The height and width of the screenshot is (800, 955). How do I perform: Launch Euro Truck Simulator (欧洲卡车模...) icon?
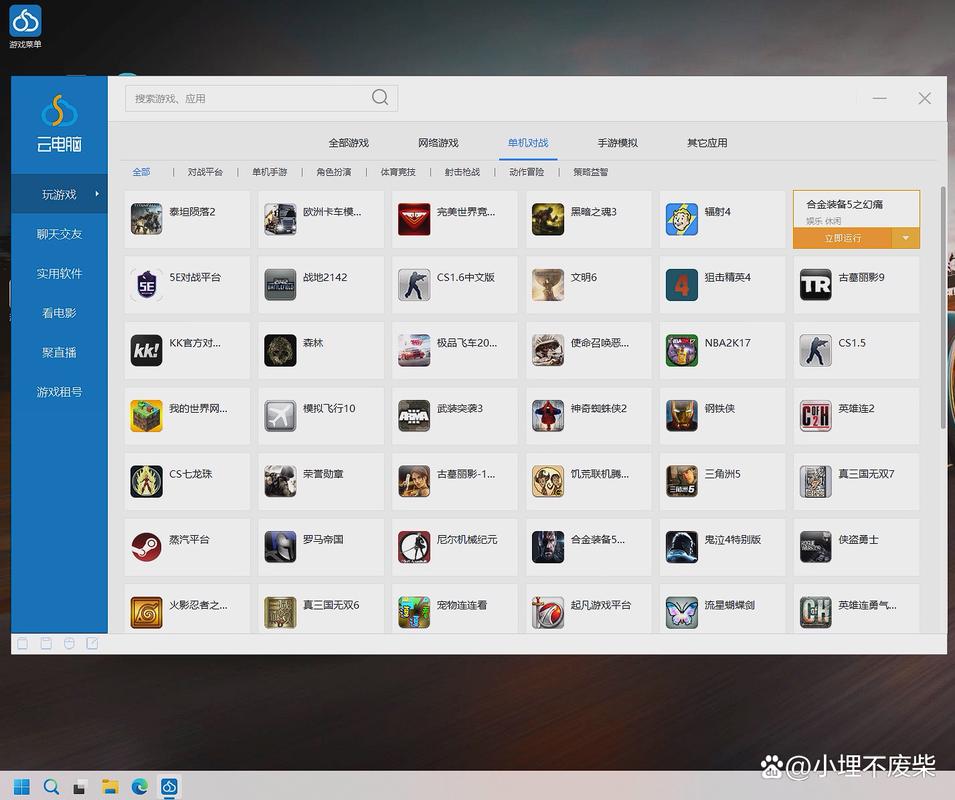[280, 219]
